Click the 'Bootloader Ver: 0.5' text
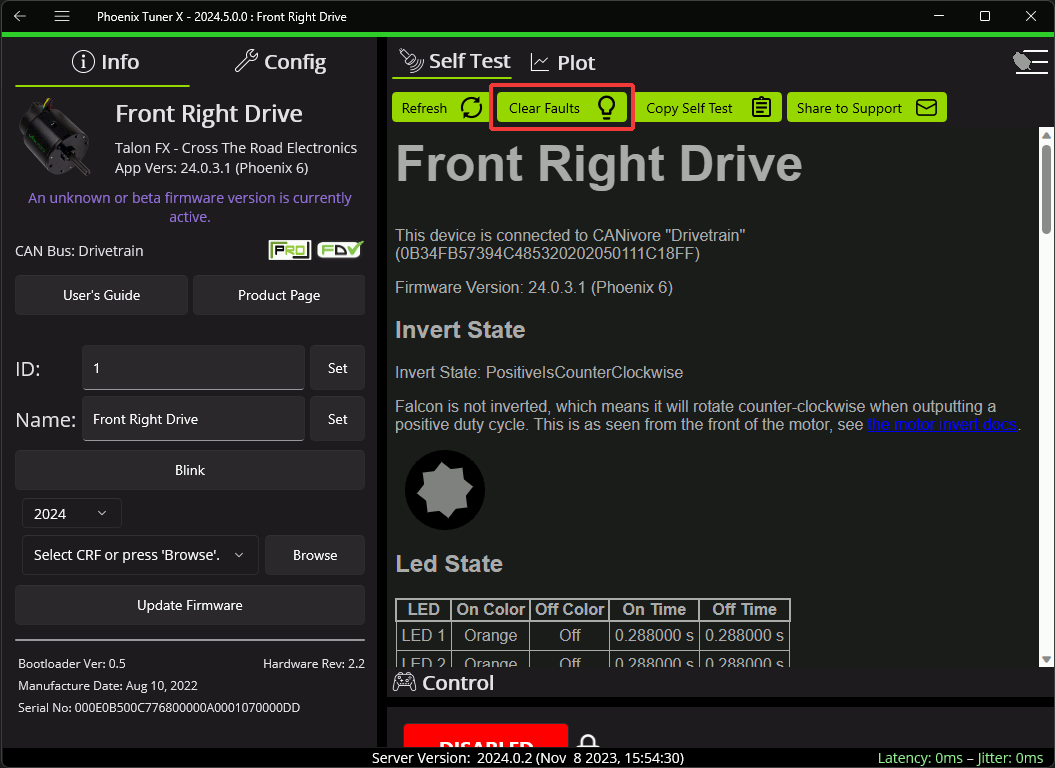The image size is (1055, 768). 72,664
